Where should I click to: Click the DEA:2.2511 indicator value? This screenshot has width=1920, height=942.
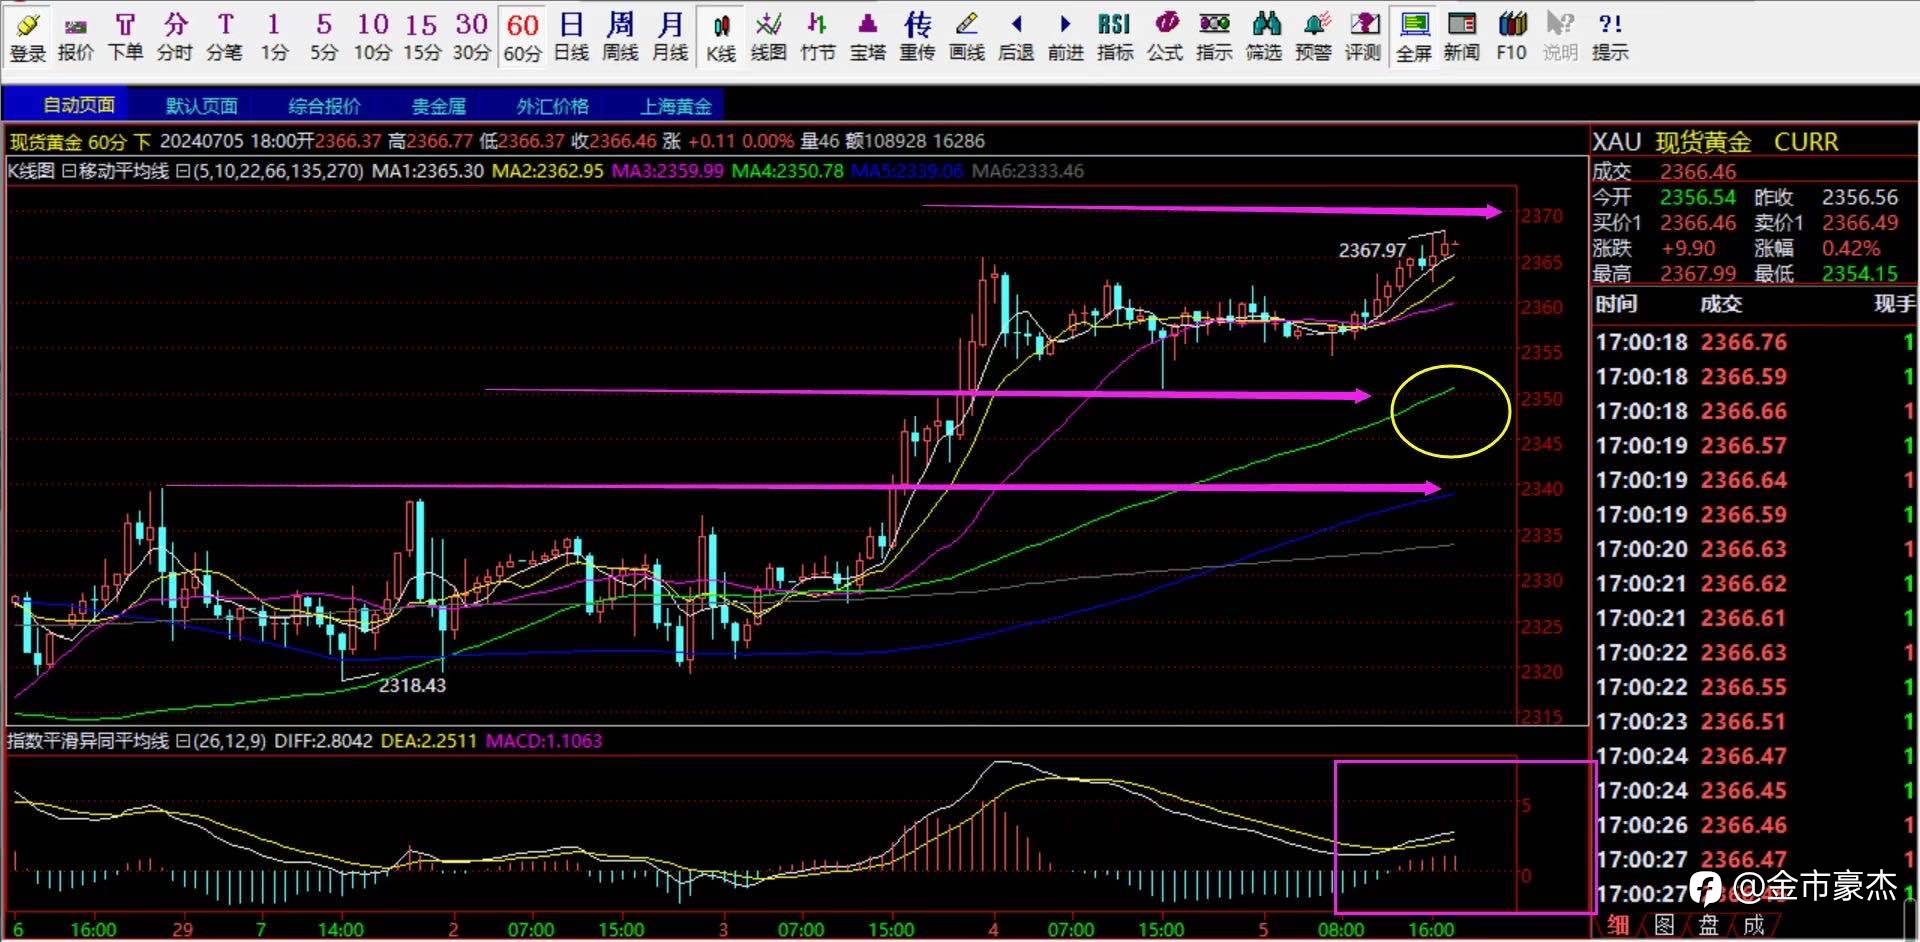click(x=429, y=741)
